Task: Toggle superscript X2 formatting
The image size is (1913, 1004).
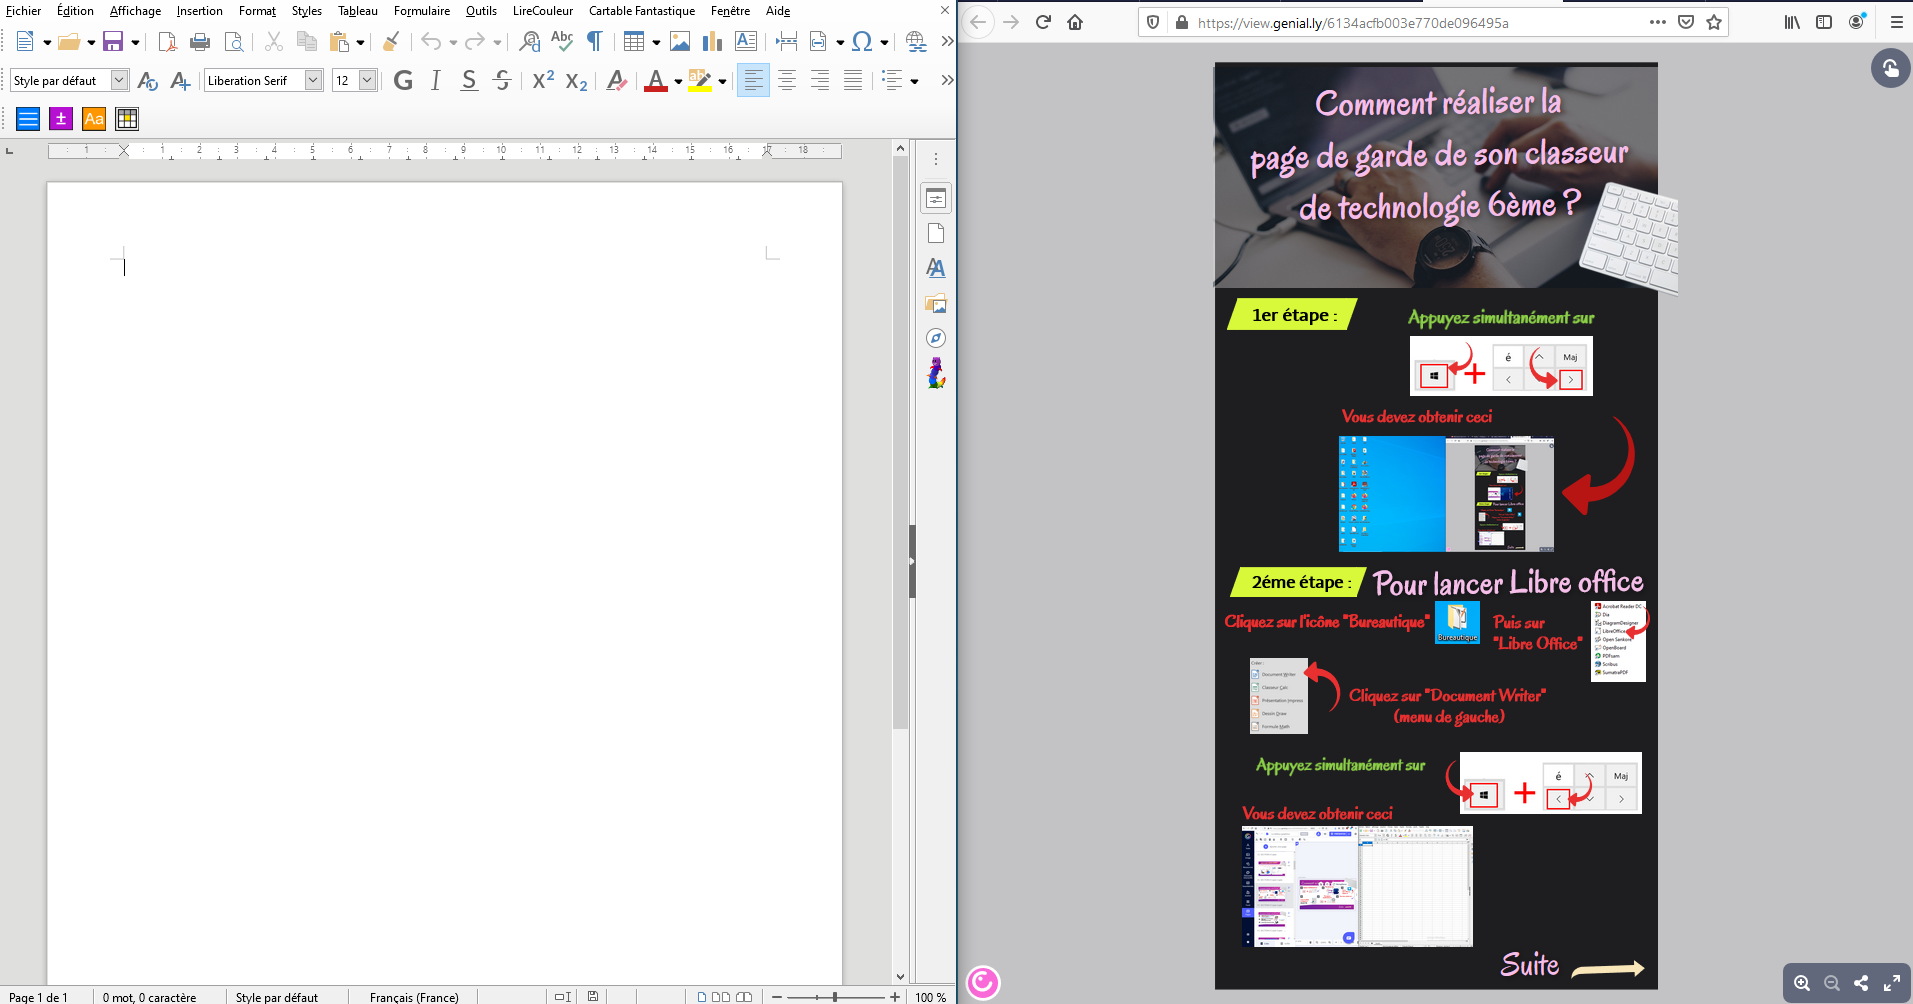Action: tap(543, 80)
